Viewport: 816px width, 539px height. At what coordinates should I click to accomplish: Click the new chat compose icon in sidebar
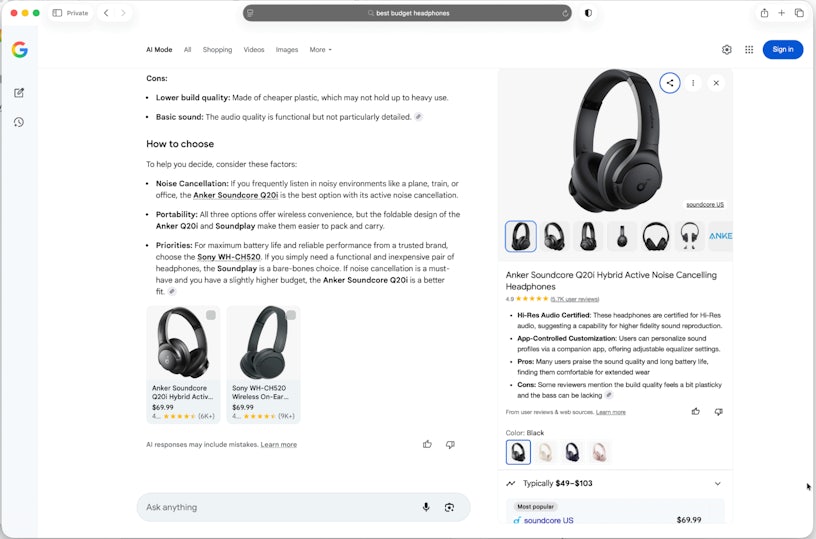(19, 93)
